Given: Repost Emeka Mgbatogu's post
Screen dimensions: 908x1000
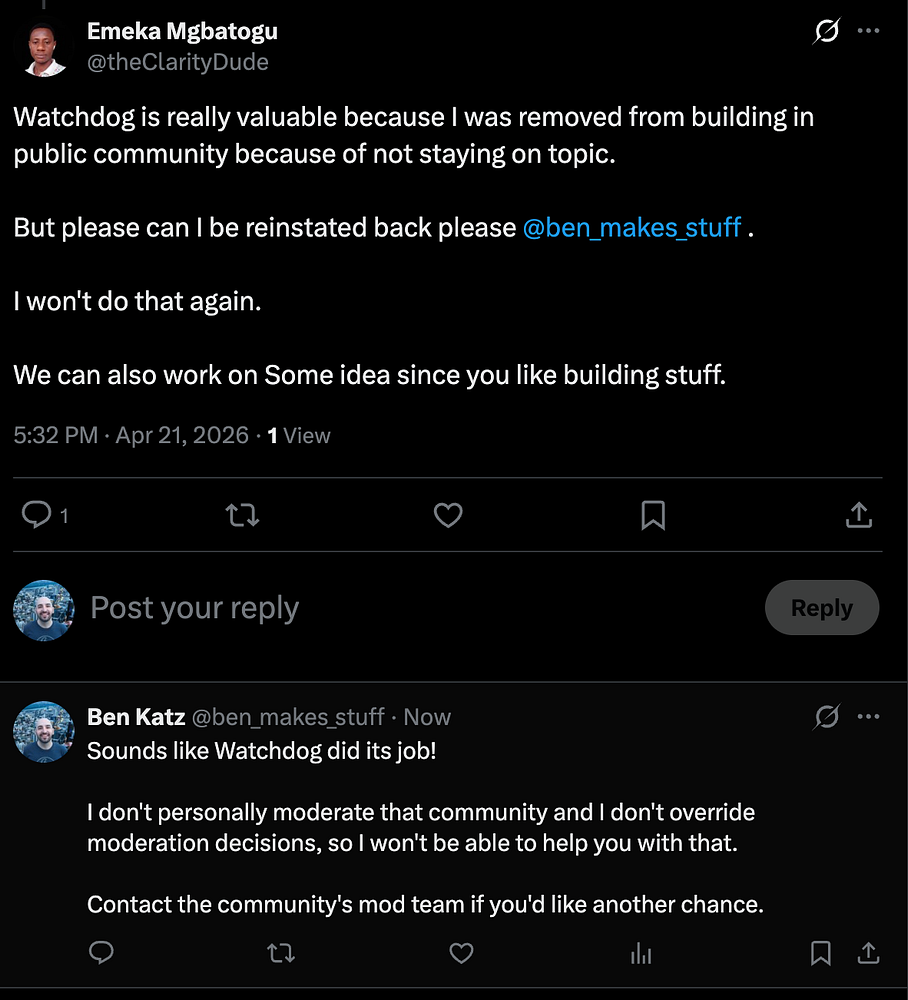Looking at the screenshot, I should point(242,515).
